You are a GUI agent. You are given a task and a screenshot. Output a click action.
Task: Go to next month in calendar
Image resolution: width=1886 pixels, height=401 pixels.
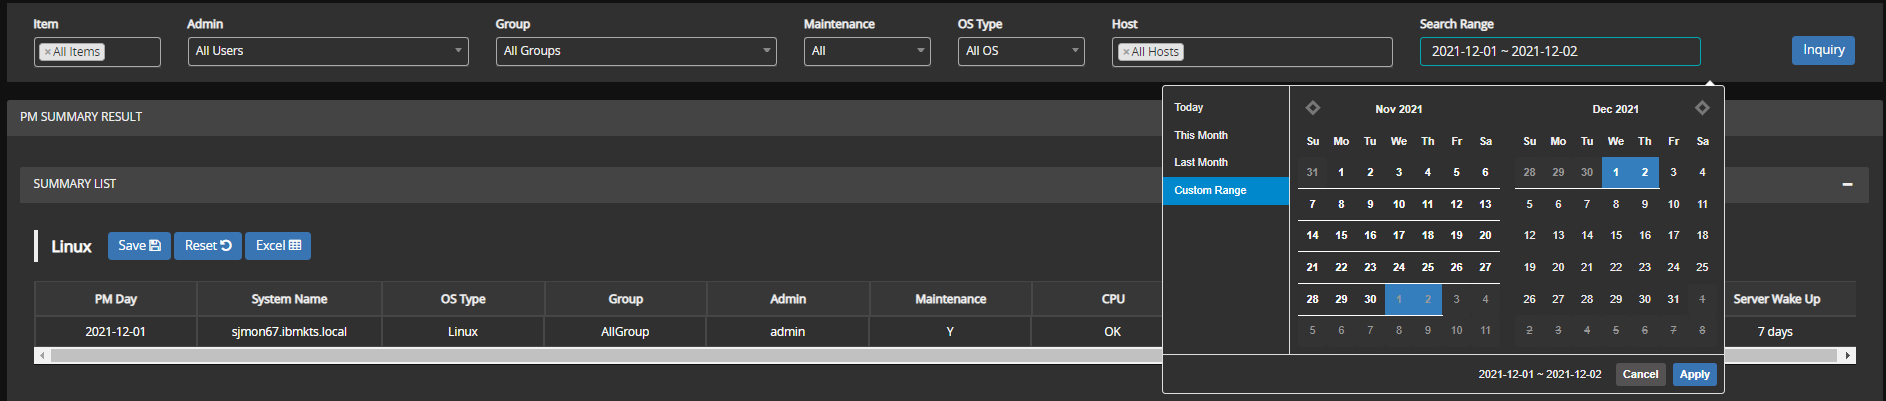click(1702, 108)
